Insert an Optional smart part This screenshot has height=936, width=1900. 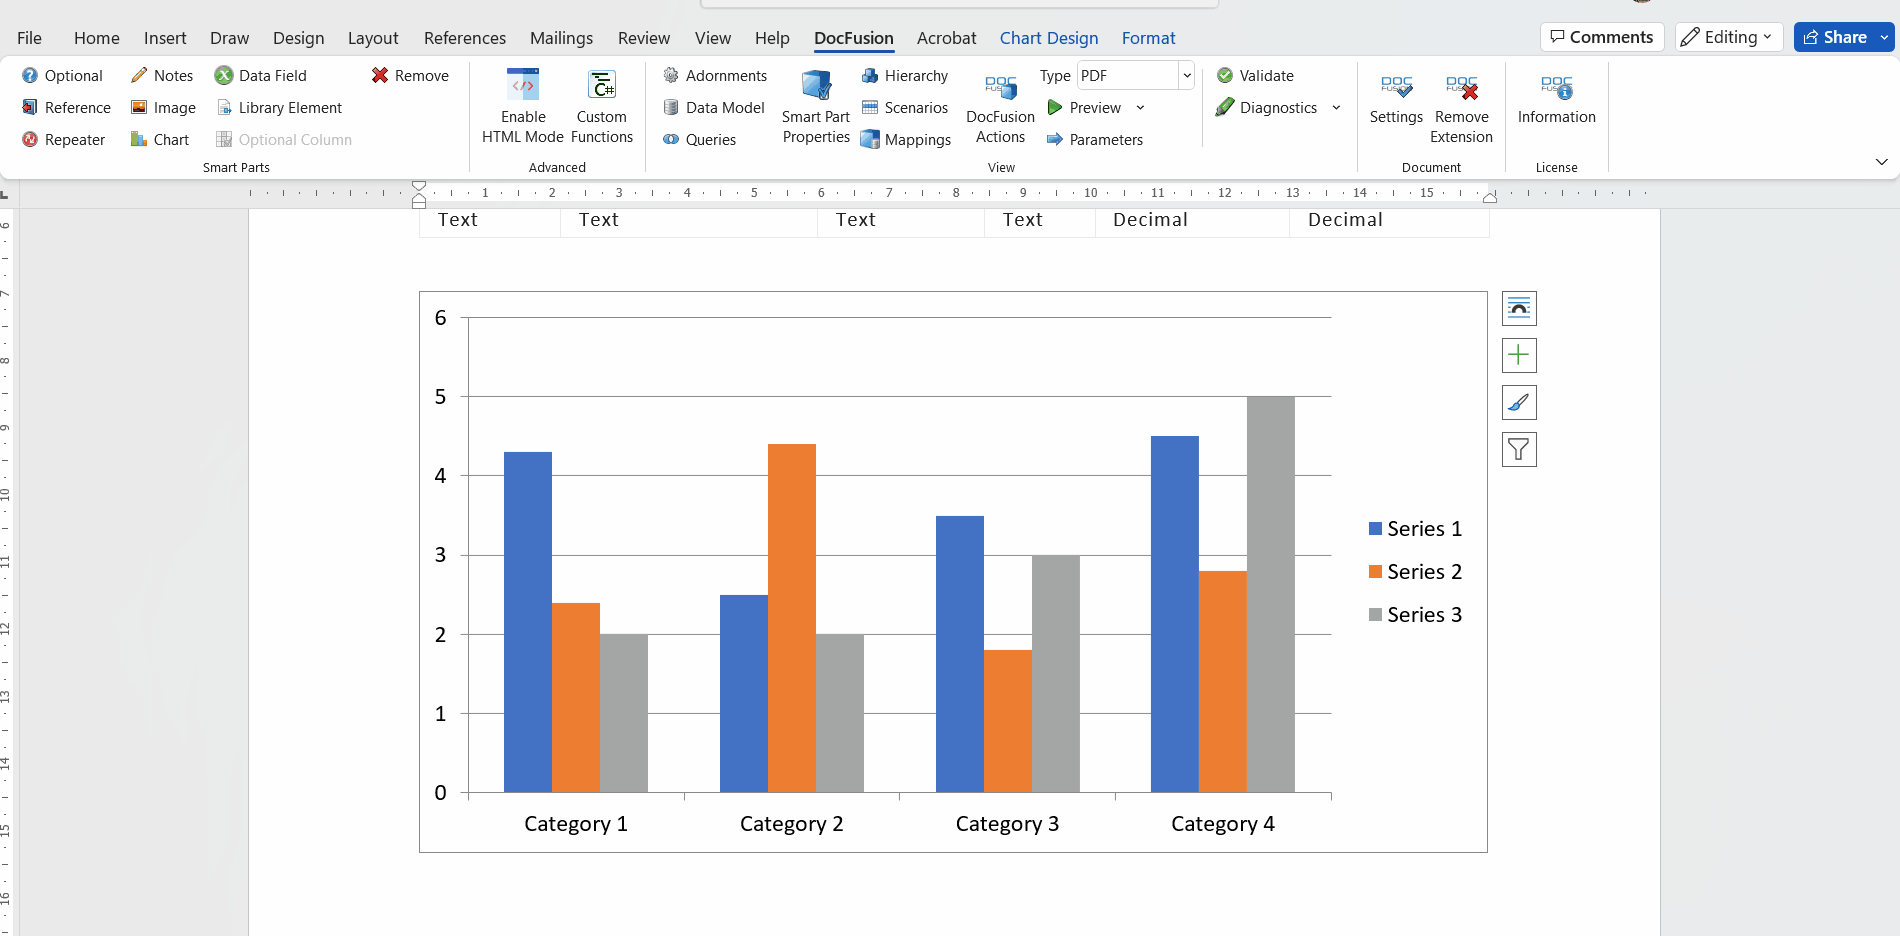pos(62,76)
